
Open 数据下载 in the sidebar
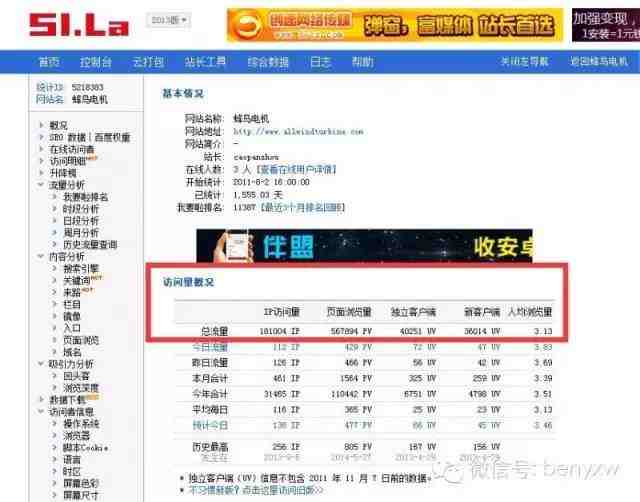[x=68, y=400]
